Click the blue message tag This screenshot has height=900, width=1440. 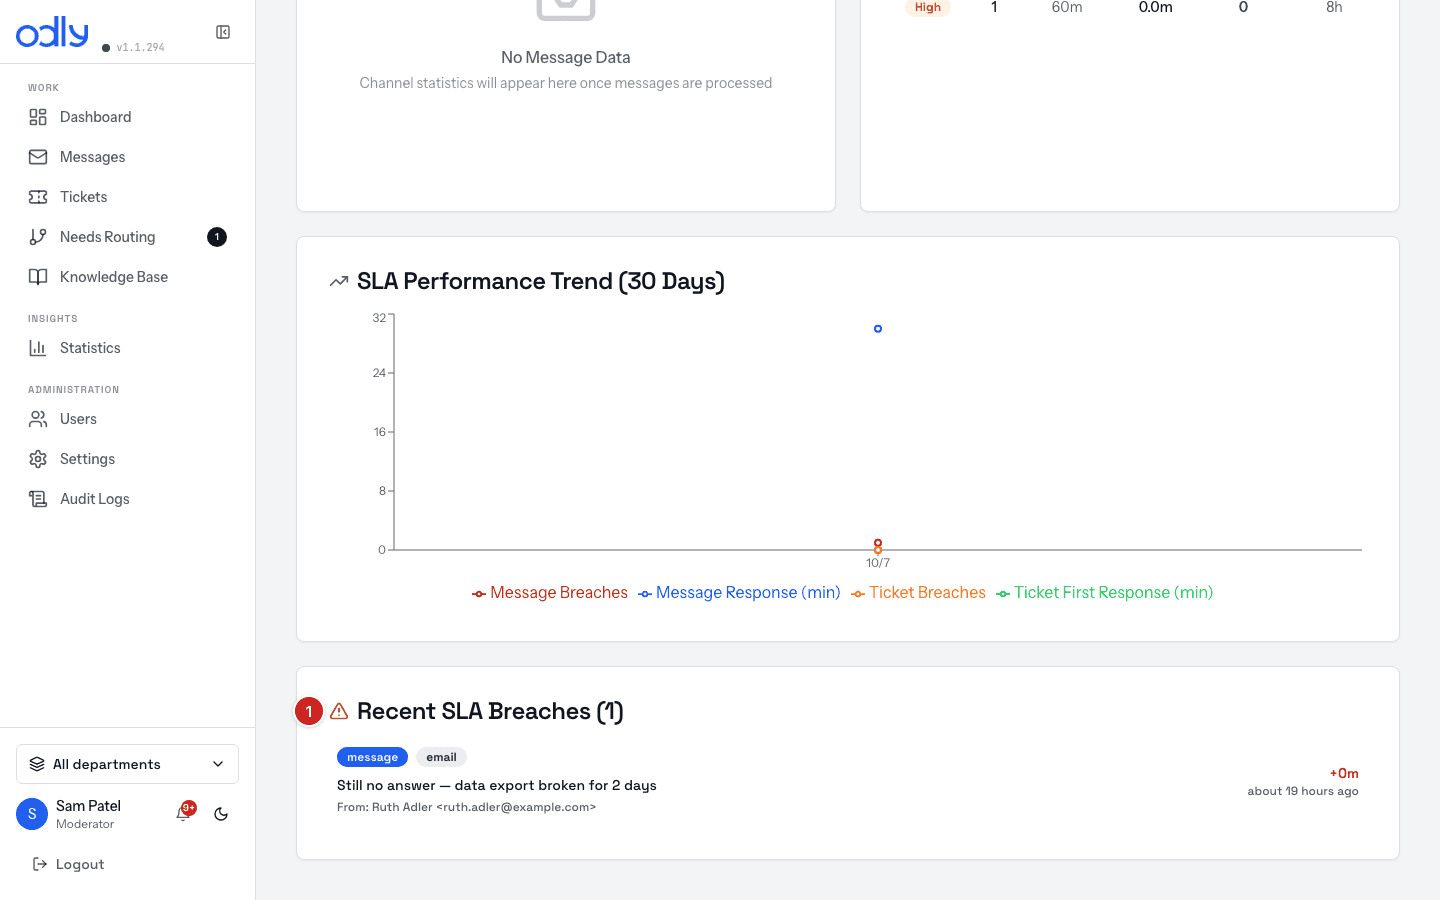pyautogui.click(x=372, y=757)
